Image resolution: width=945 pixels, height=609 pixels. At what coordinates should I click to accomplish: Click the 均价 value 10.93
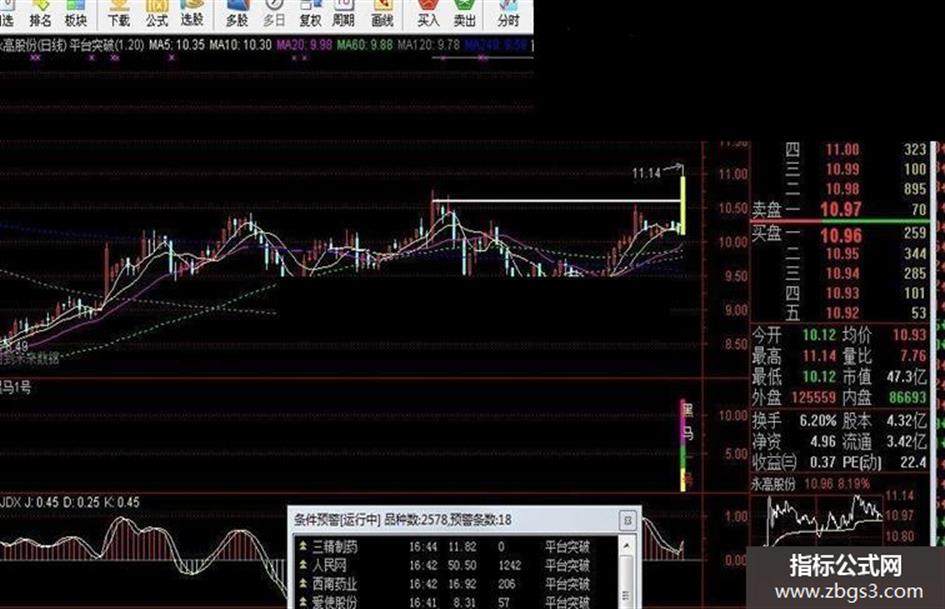pyautogui.click(x=909, y=335)
